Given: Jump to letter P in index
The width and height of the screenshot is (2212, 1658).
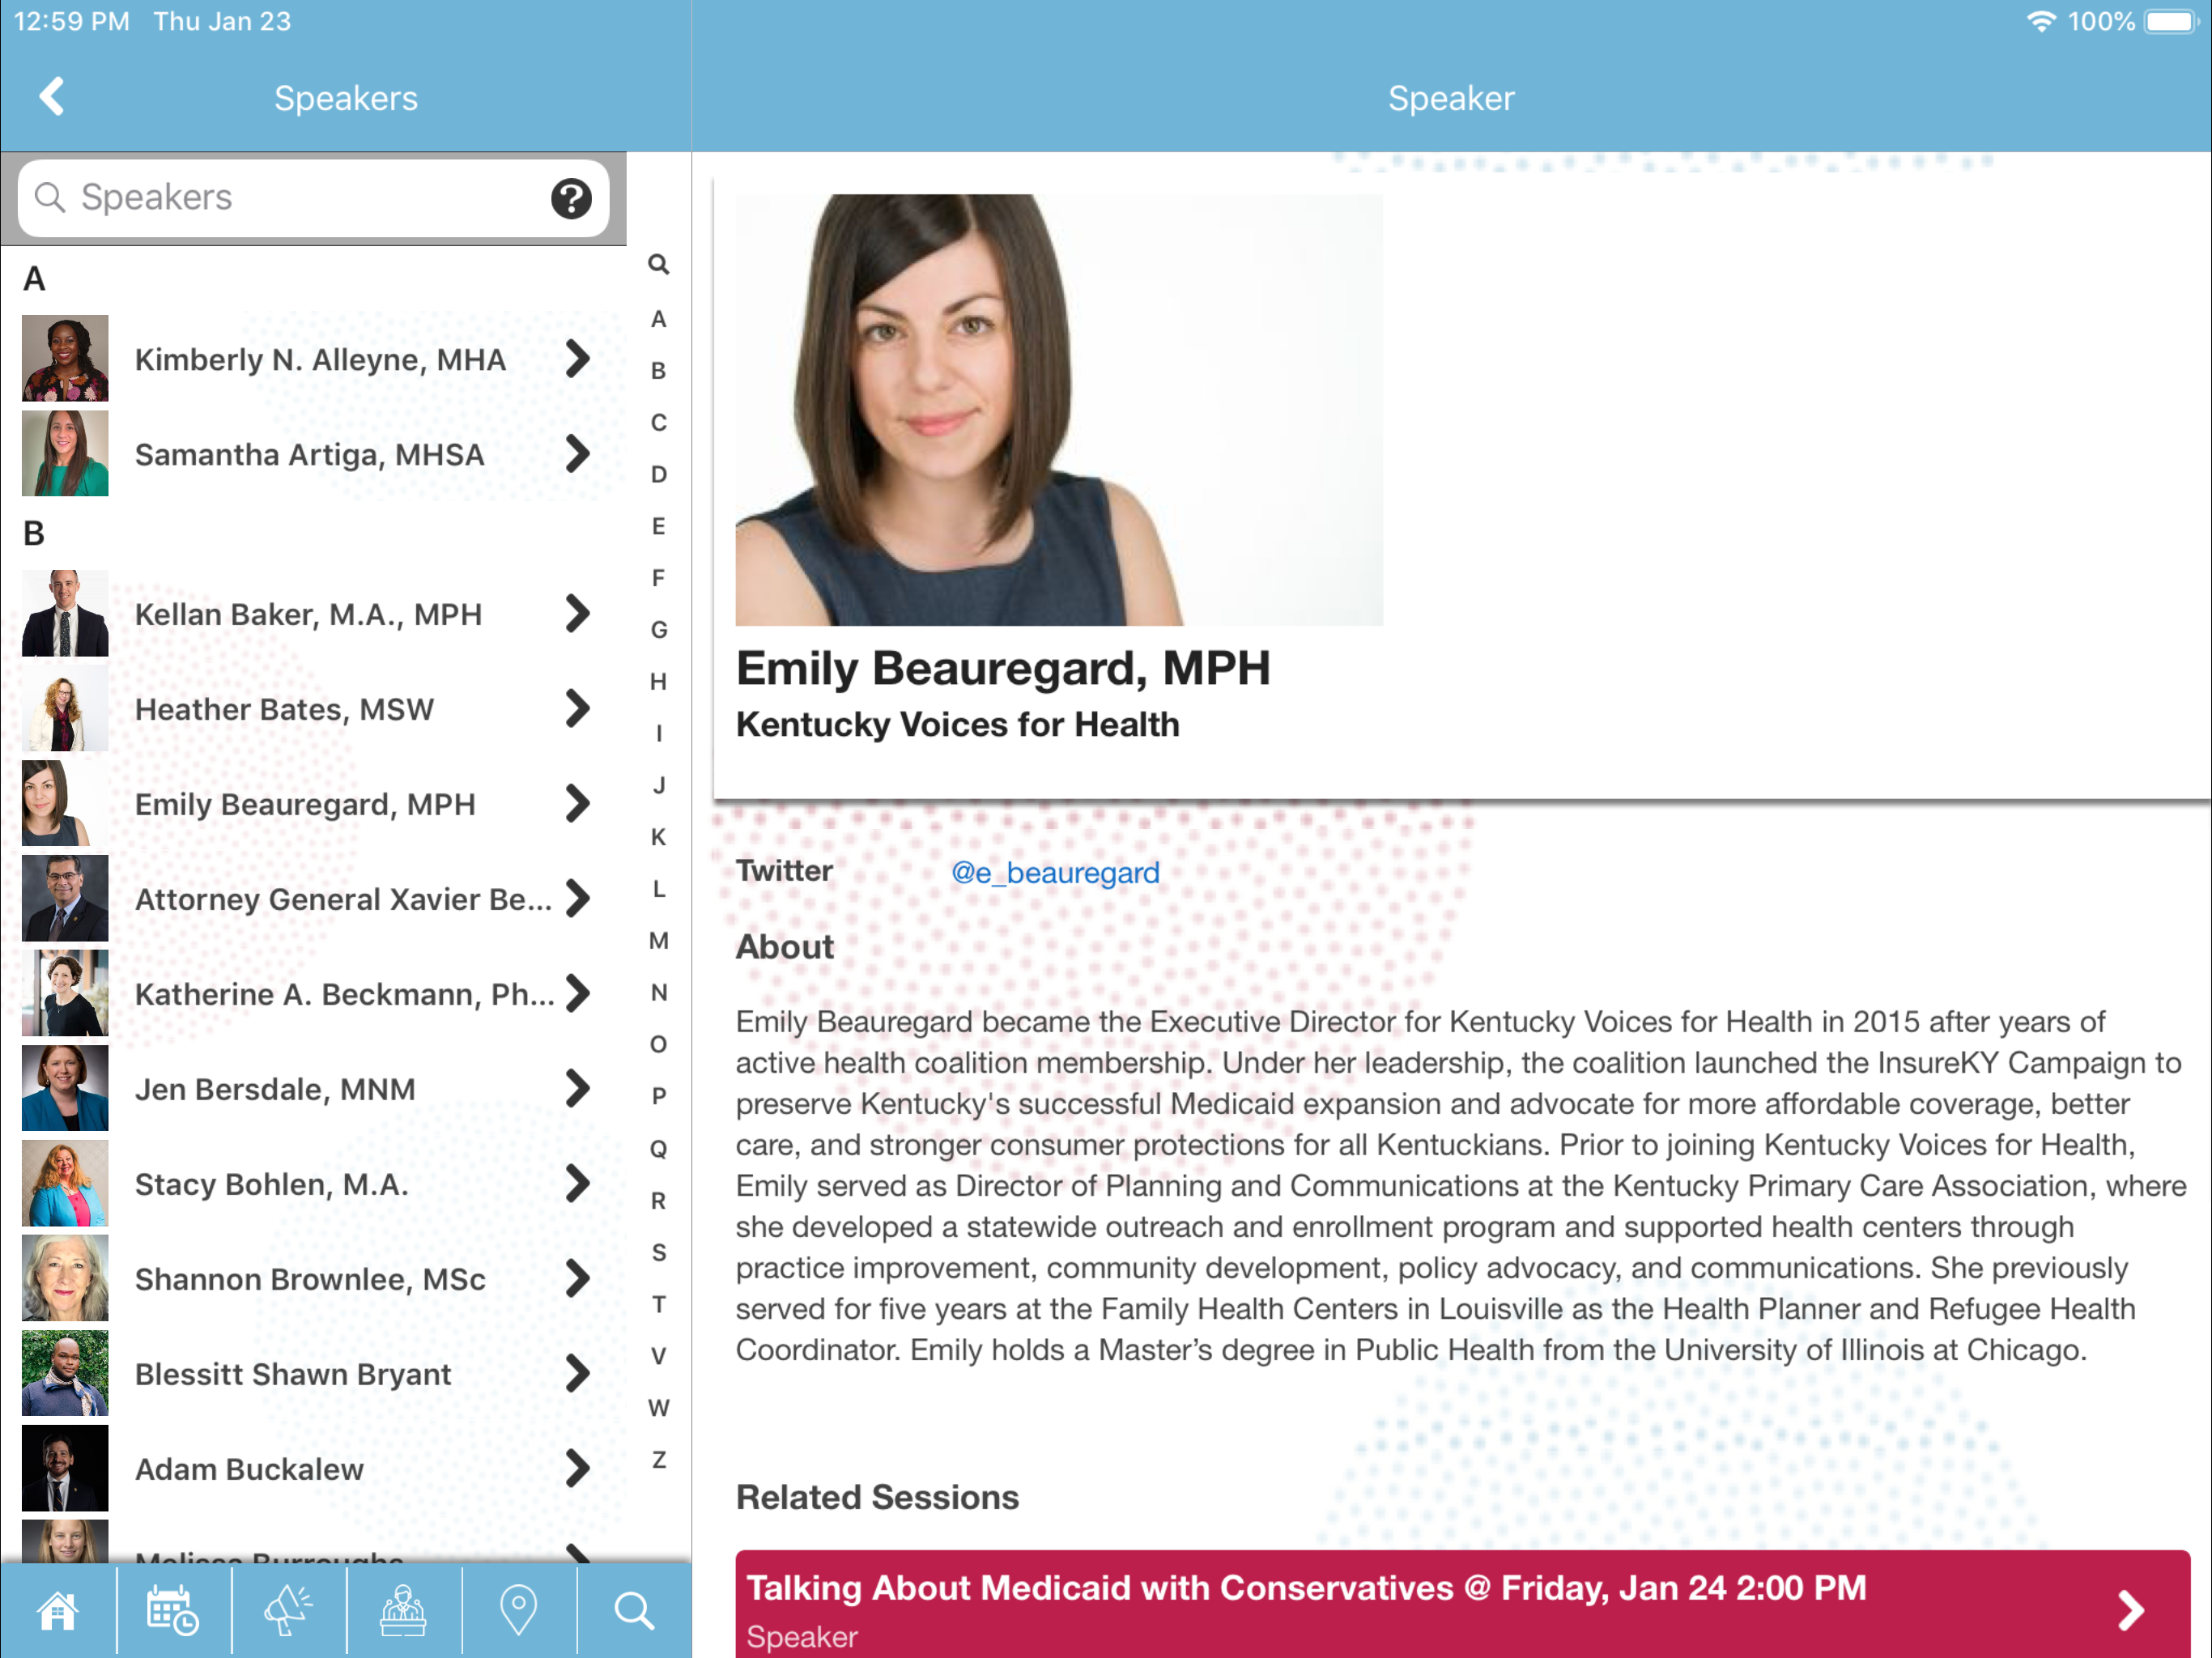Looking at the screenshot, I should 658,1096.
